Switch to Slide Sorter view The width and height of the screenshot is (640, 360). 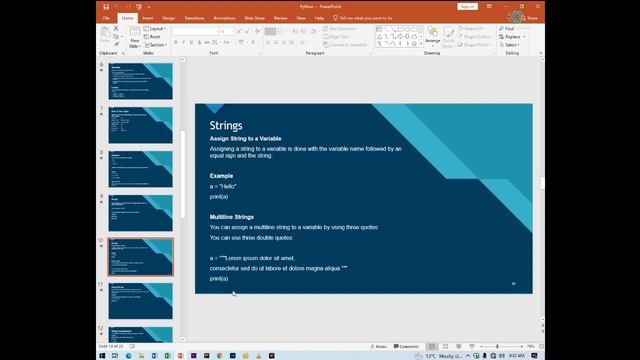tap(445, 347)
